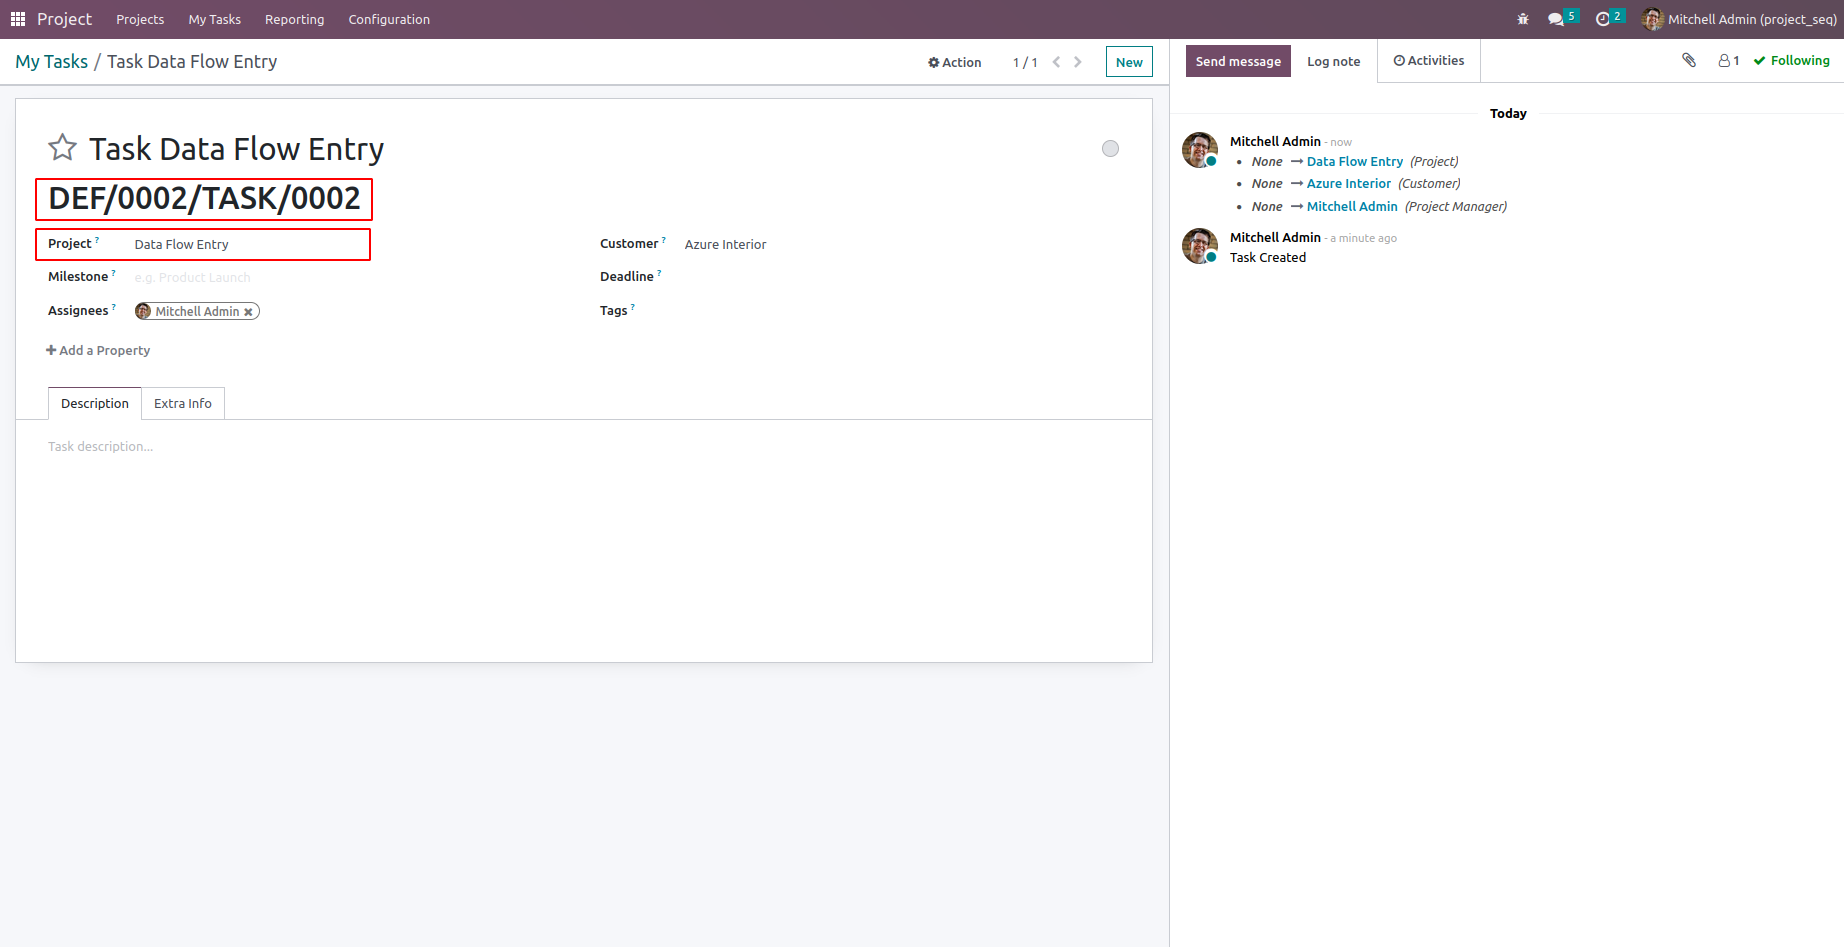The image size is (1844, 947).
Task: Click the record pager 1 / 1
Action: point(1025,62)
